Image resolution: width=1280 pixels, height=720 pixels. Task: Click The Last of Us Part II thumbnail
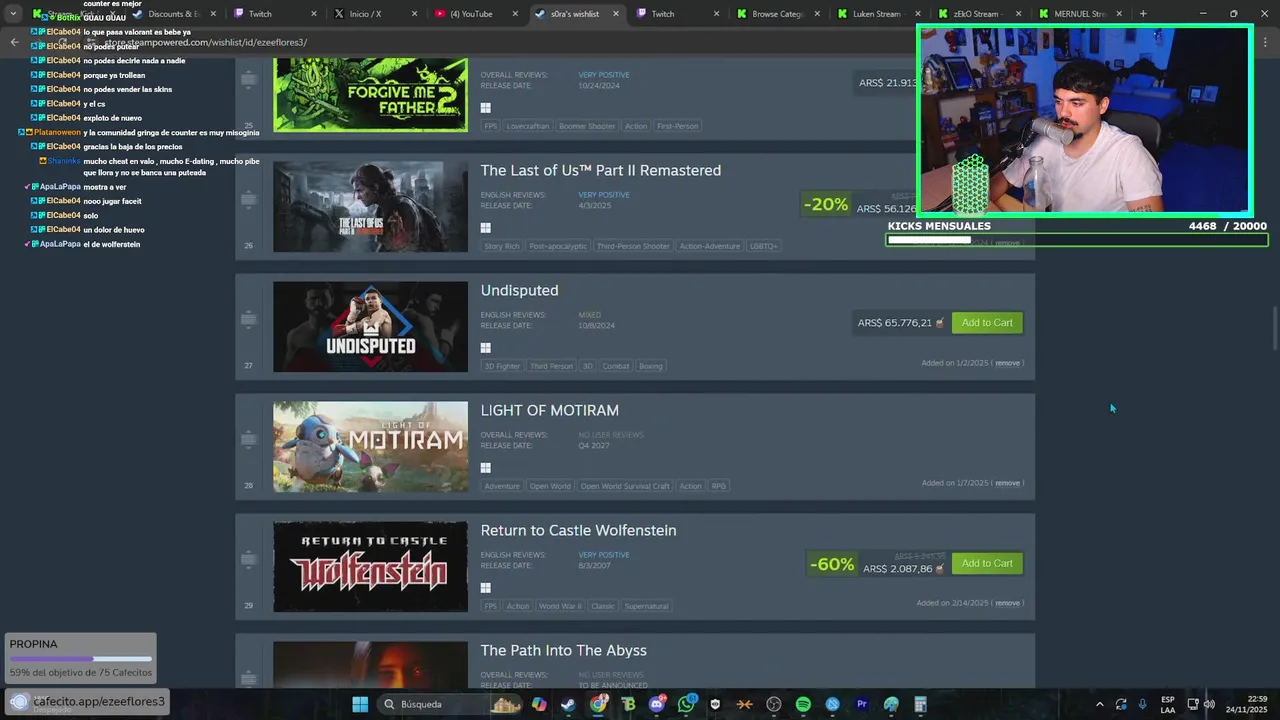click(370, 207)
